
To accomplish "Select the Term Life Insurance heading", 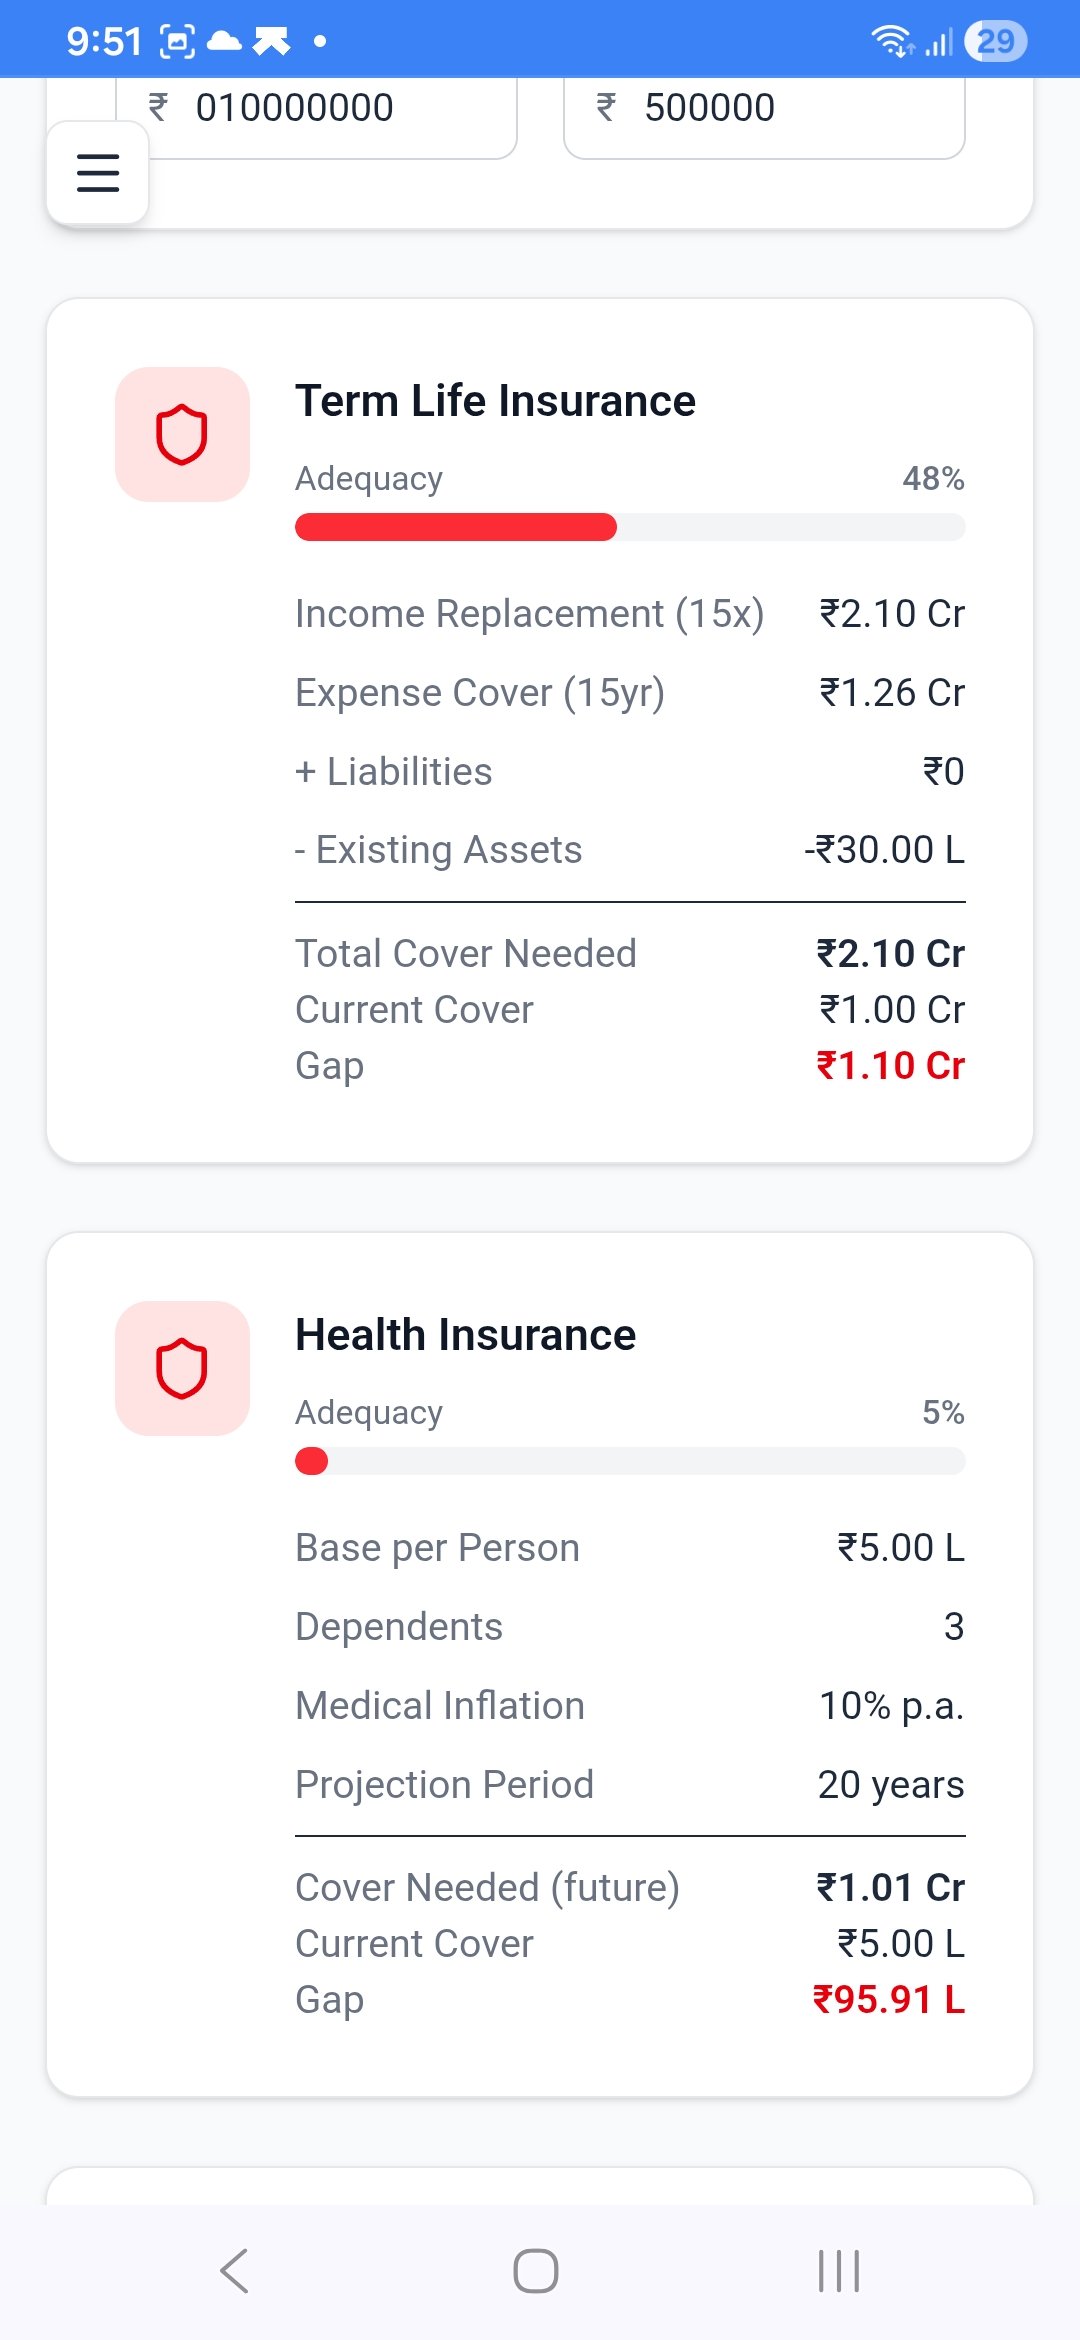I will (x=495, y=401).
